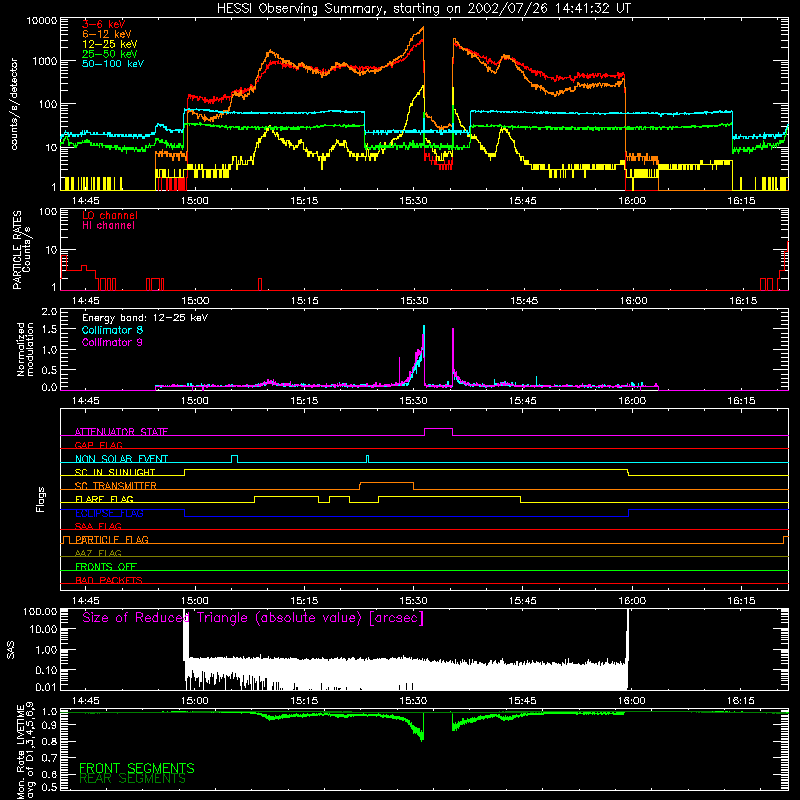
Task: Click the 100.00 tick on SAS plot
Action: point(40,611)
